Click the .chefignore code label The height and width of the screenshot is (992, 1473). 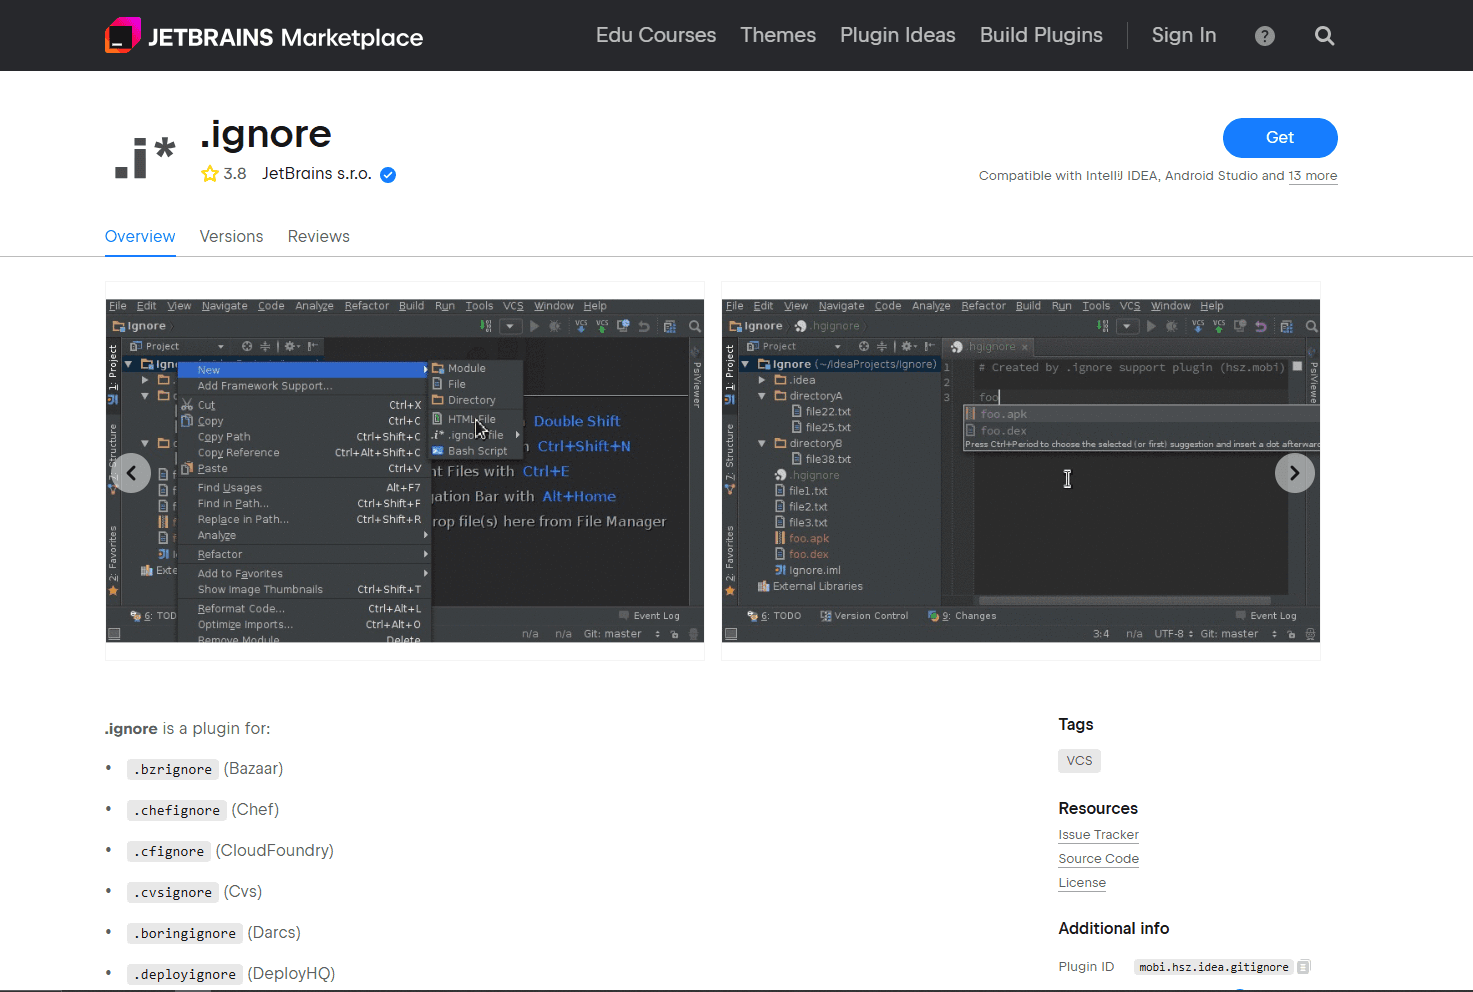click(x=177, y=810)
